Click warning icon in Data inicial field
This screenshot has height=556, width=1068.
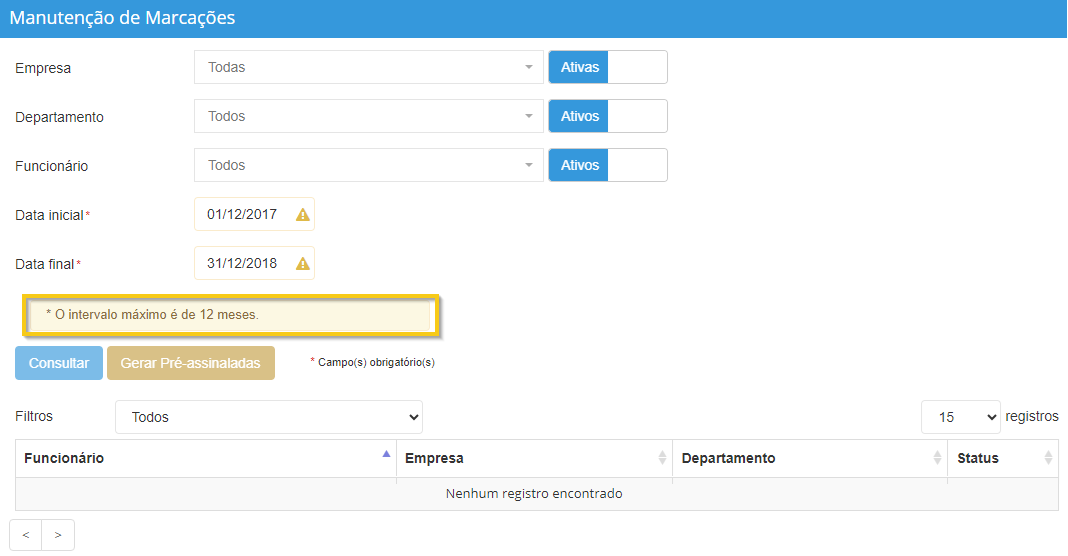pyautogui.click(x=302, y=215)
